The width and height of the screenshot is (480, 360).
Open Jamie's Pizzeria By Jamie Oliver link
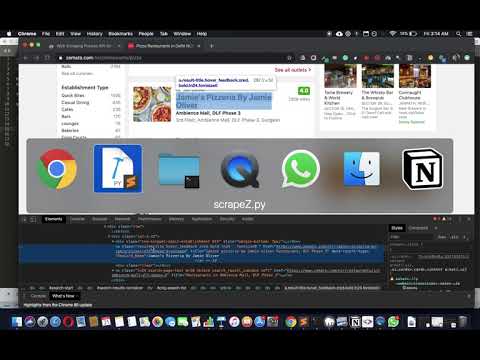(x=224, y=101)
